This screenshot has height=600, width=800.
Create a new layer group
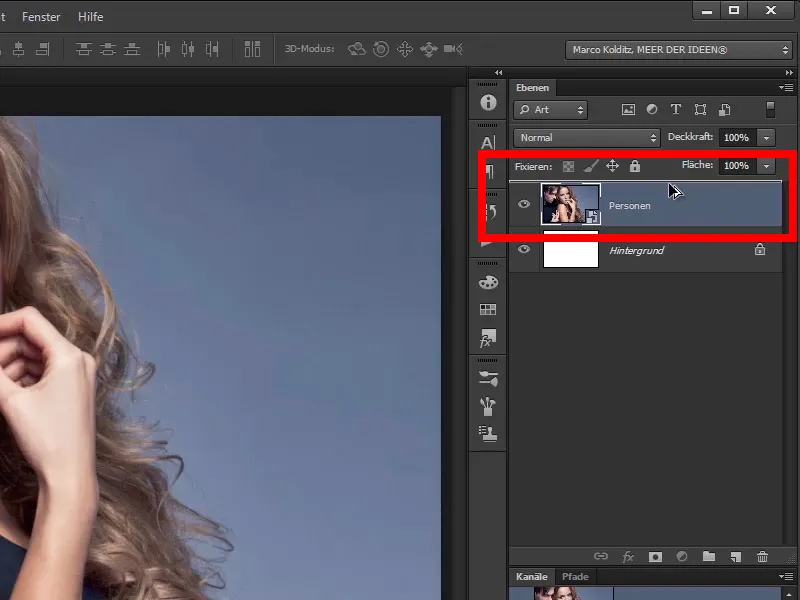[709, 556]
